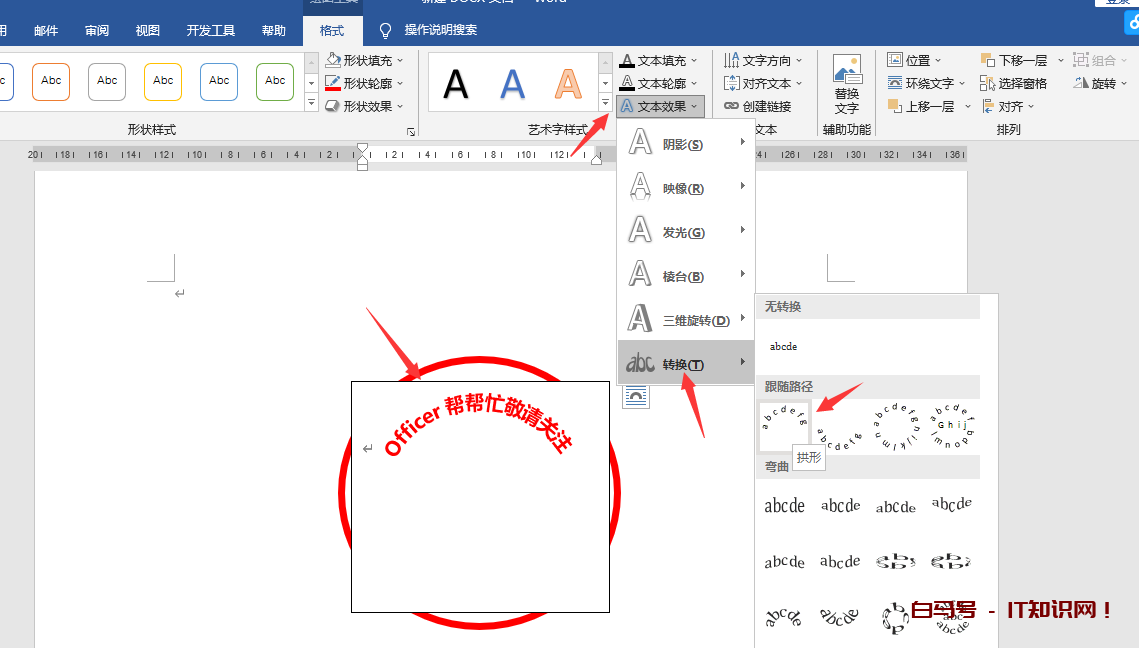Select the 拱形 (Arch) transform effect
The height and width of the screenshot is (648, 1139).
pos(783,424)
